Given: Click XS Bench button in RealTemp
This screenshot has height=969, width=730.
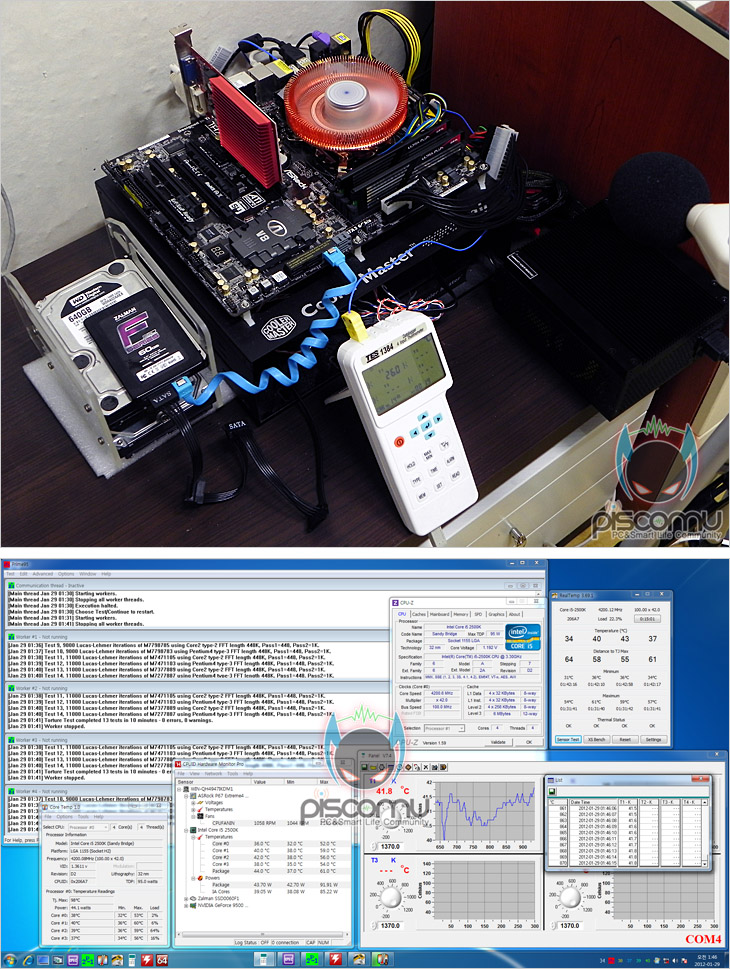Looking at the screenshot, I should (596, 739).
